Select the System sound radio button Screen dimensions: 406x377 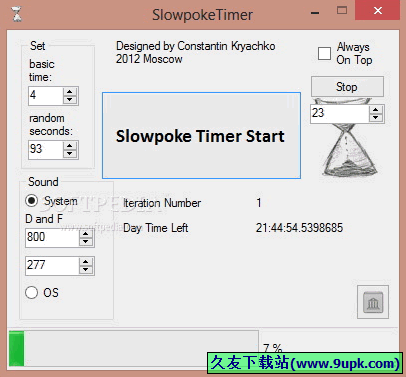tap(32, 200)
